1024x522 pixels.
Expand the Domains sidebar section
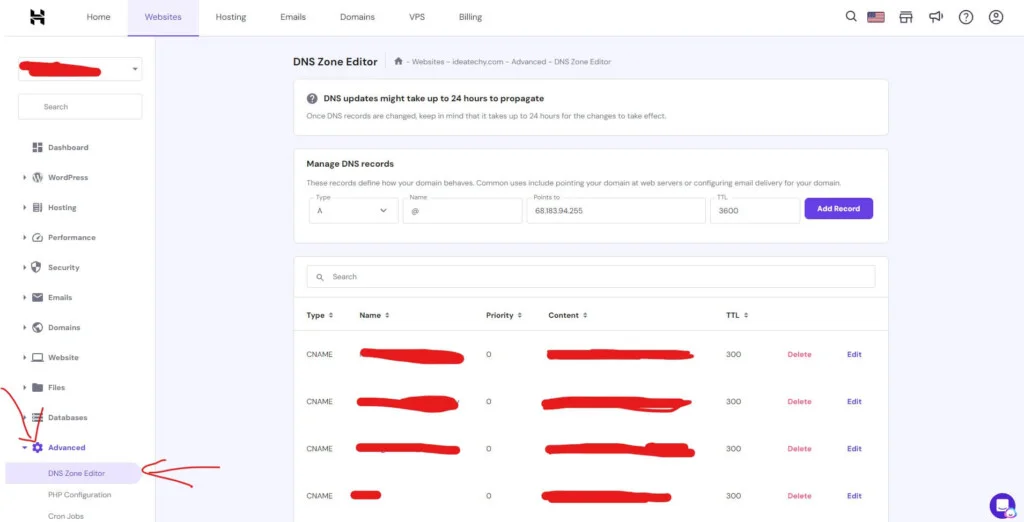click(25, 327)
